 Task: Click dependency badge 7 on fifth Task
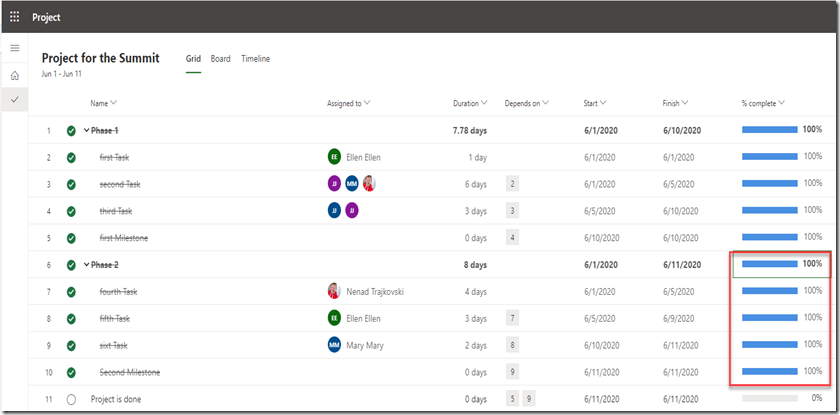pos(513,318)
